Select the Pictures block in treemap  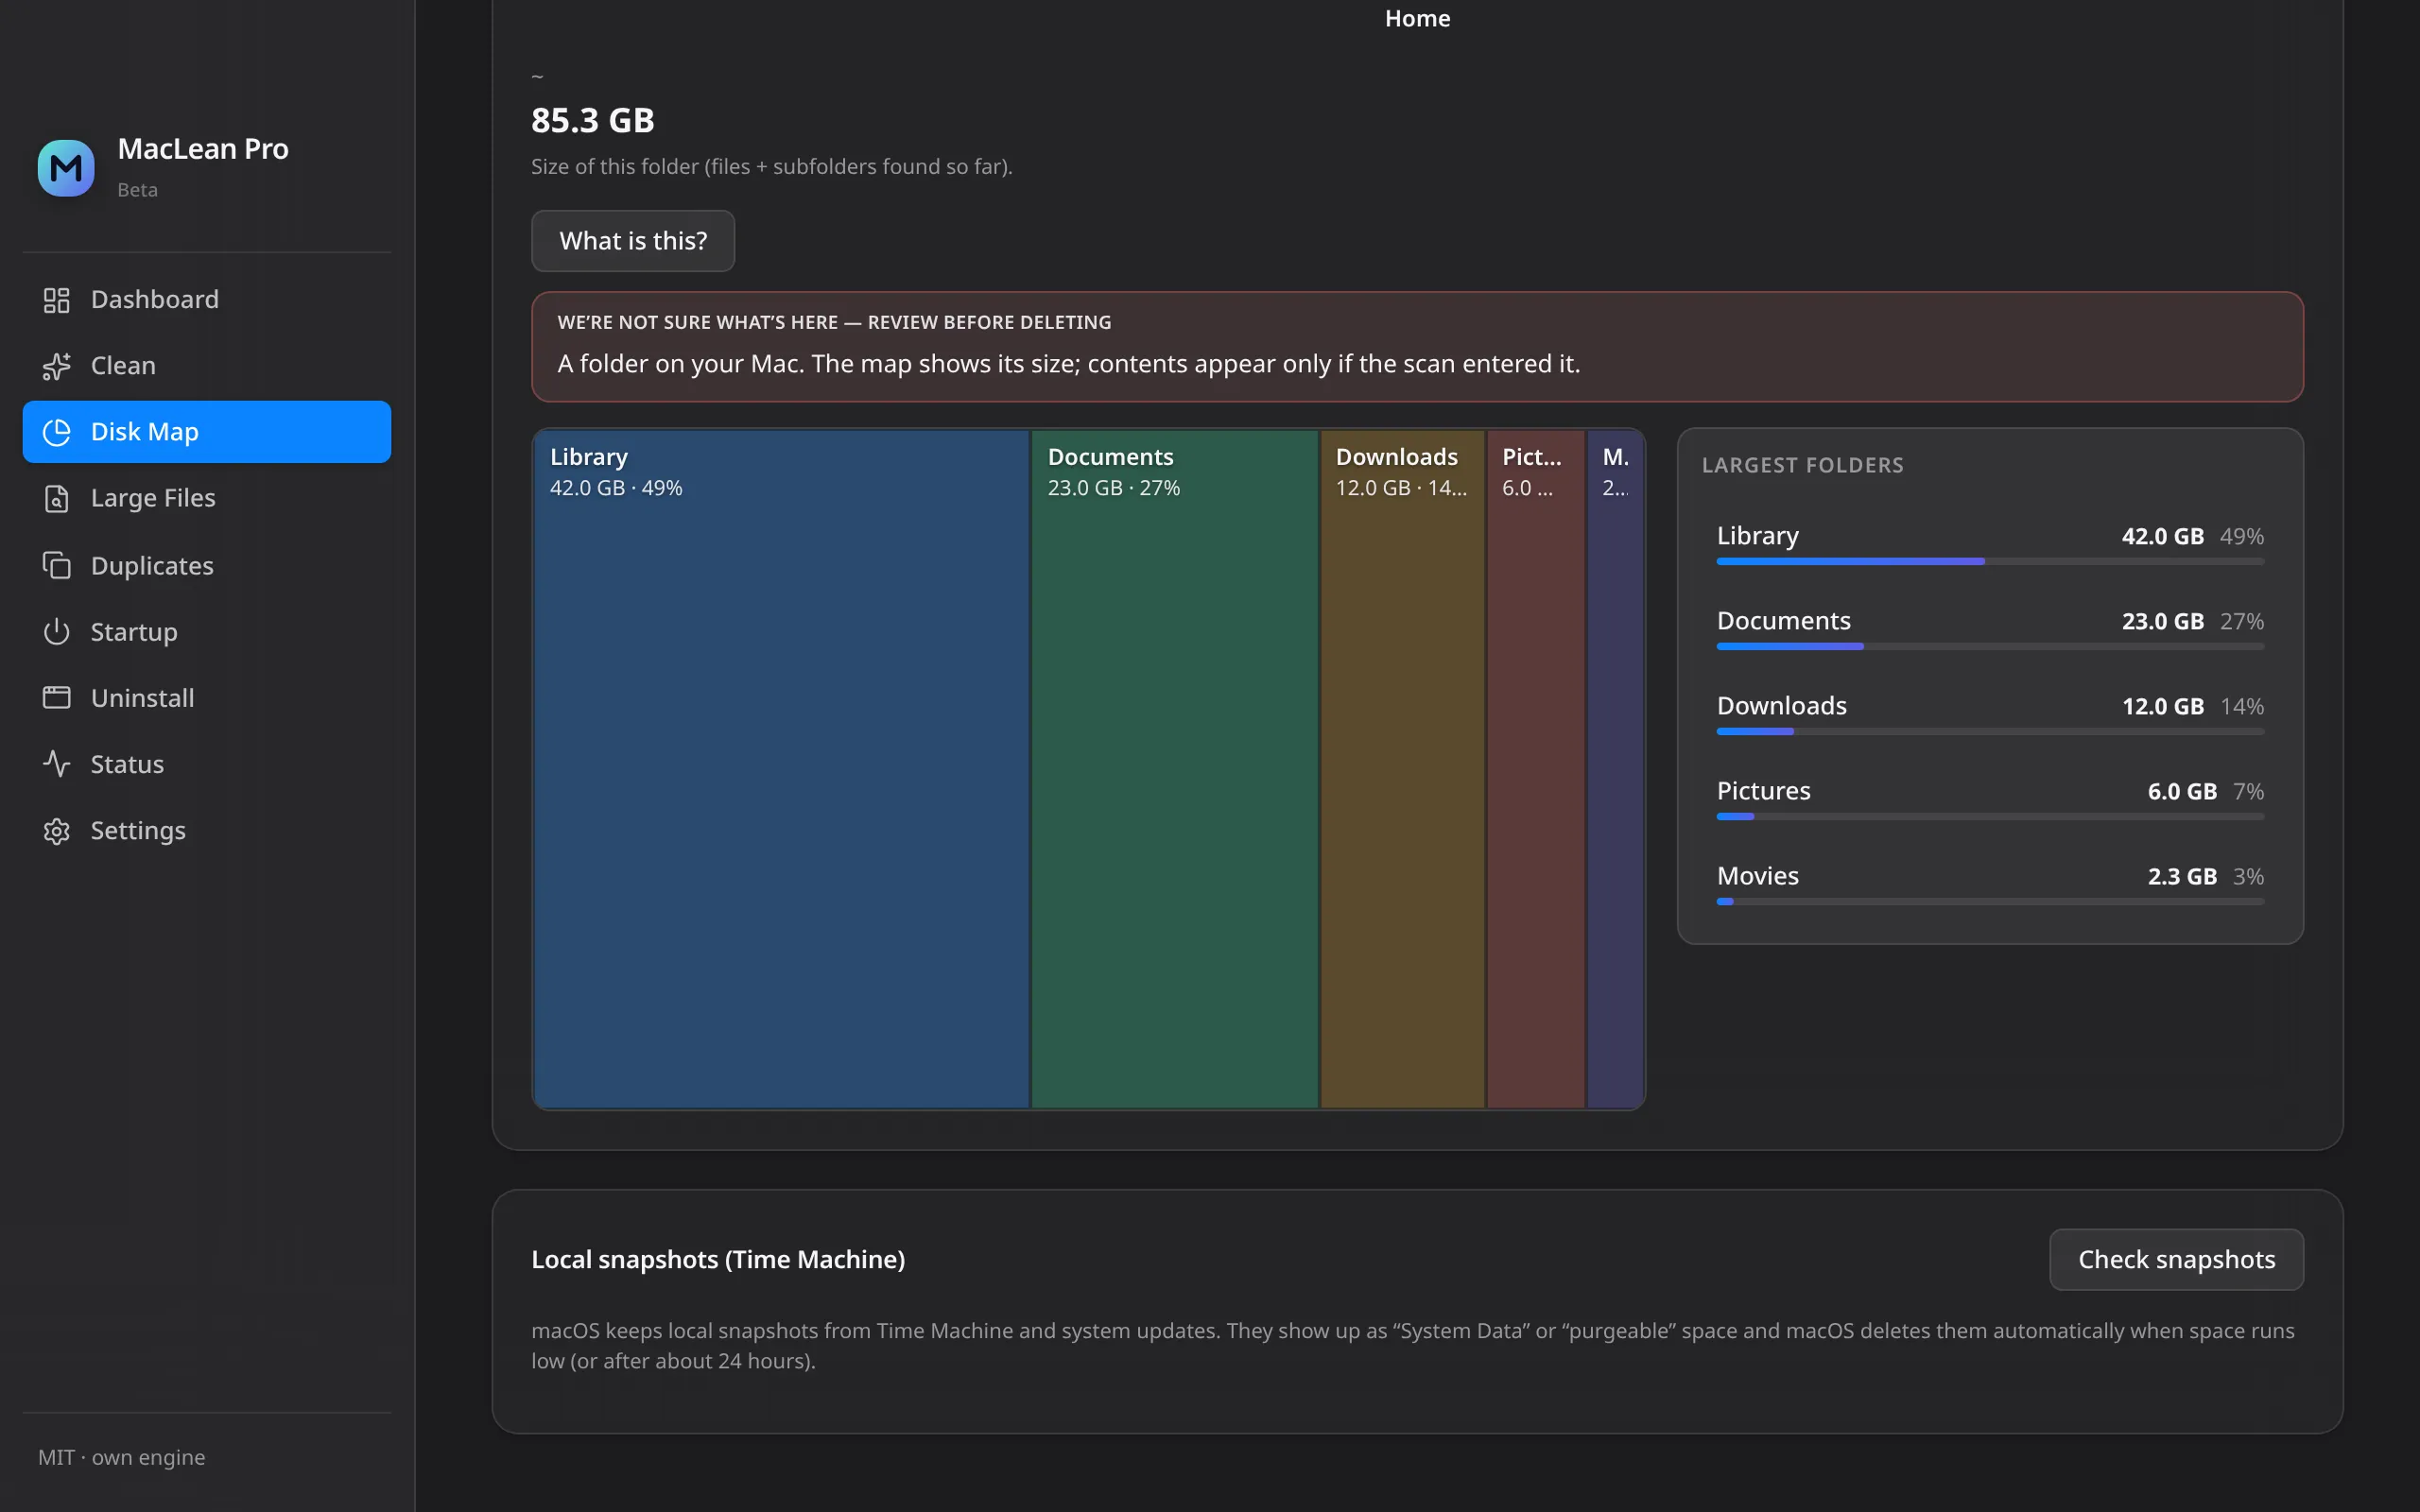[1536, 769]
